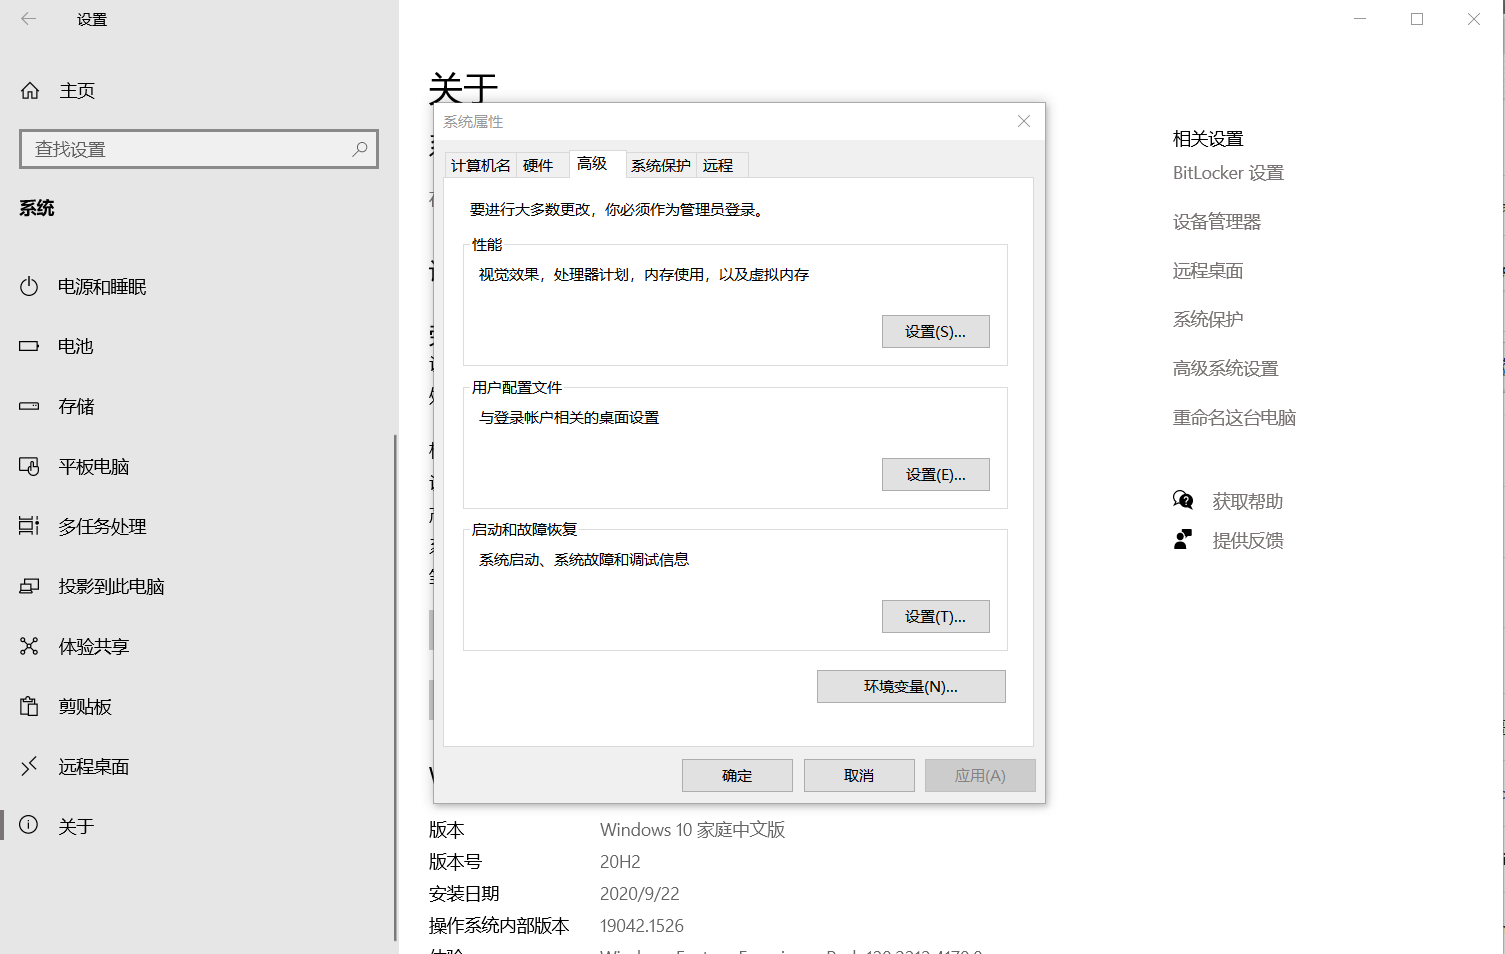1505x954 pixels.
Task: Open Performance 设置(S)... button
Action: tap(935, 332)
